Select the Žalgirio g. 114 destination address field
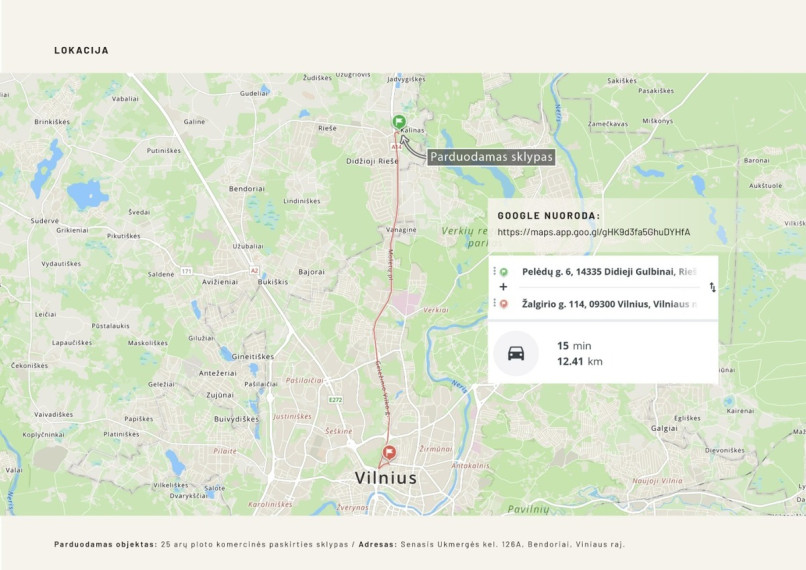Image resolution: width=806 pixels, height=570 pixels. click(x=609, y=304)
